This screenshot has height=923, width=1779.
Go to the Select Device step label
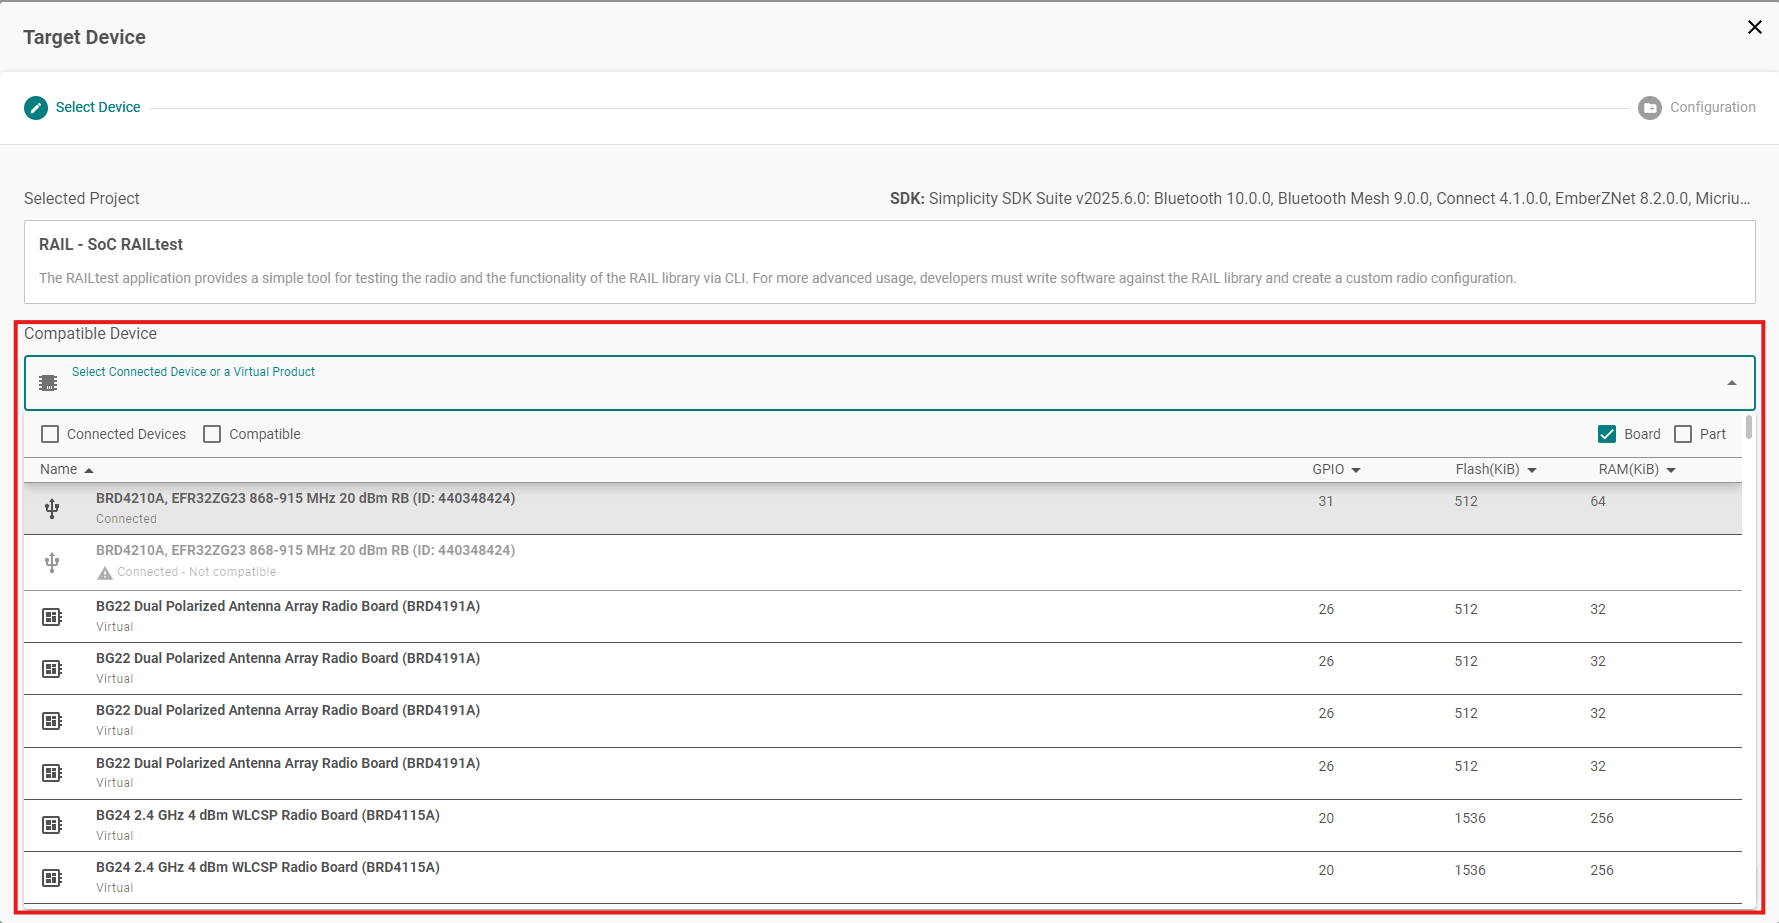tap(98, 108)
